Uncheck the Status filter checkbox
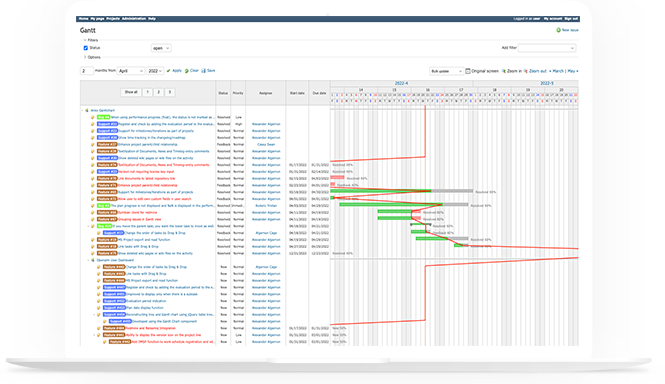This screenshot has width=665, height=384. 86,48
